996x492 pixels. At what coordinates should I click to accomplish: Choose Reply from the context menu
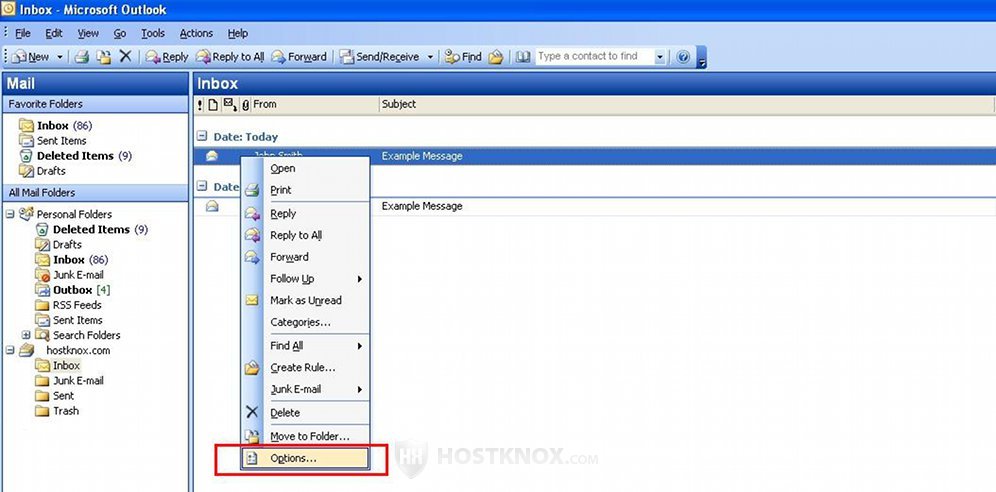pos(306,214)
